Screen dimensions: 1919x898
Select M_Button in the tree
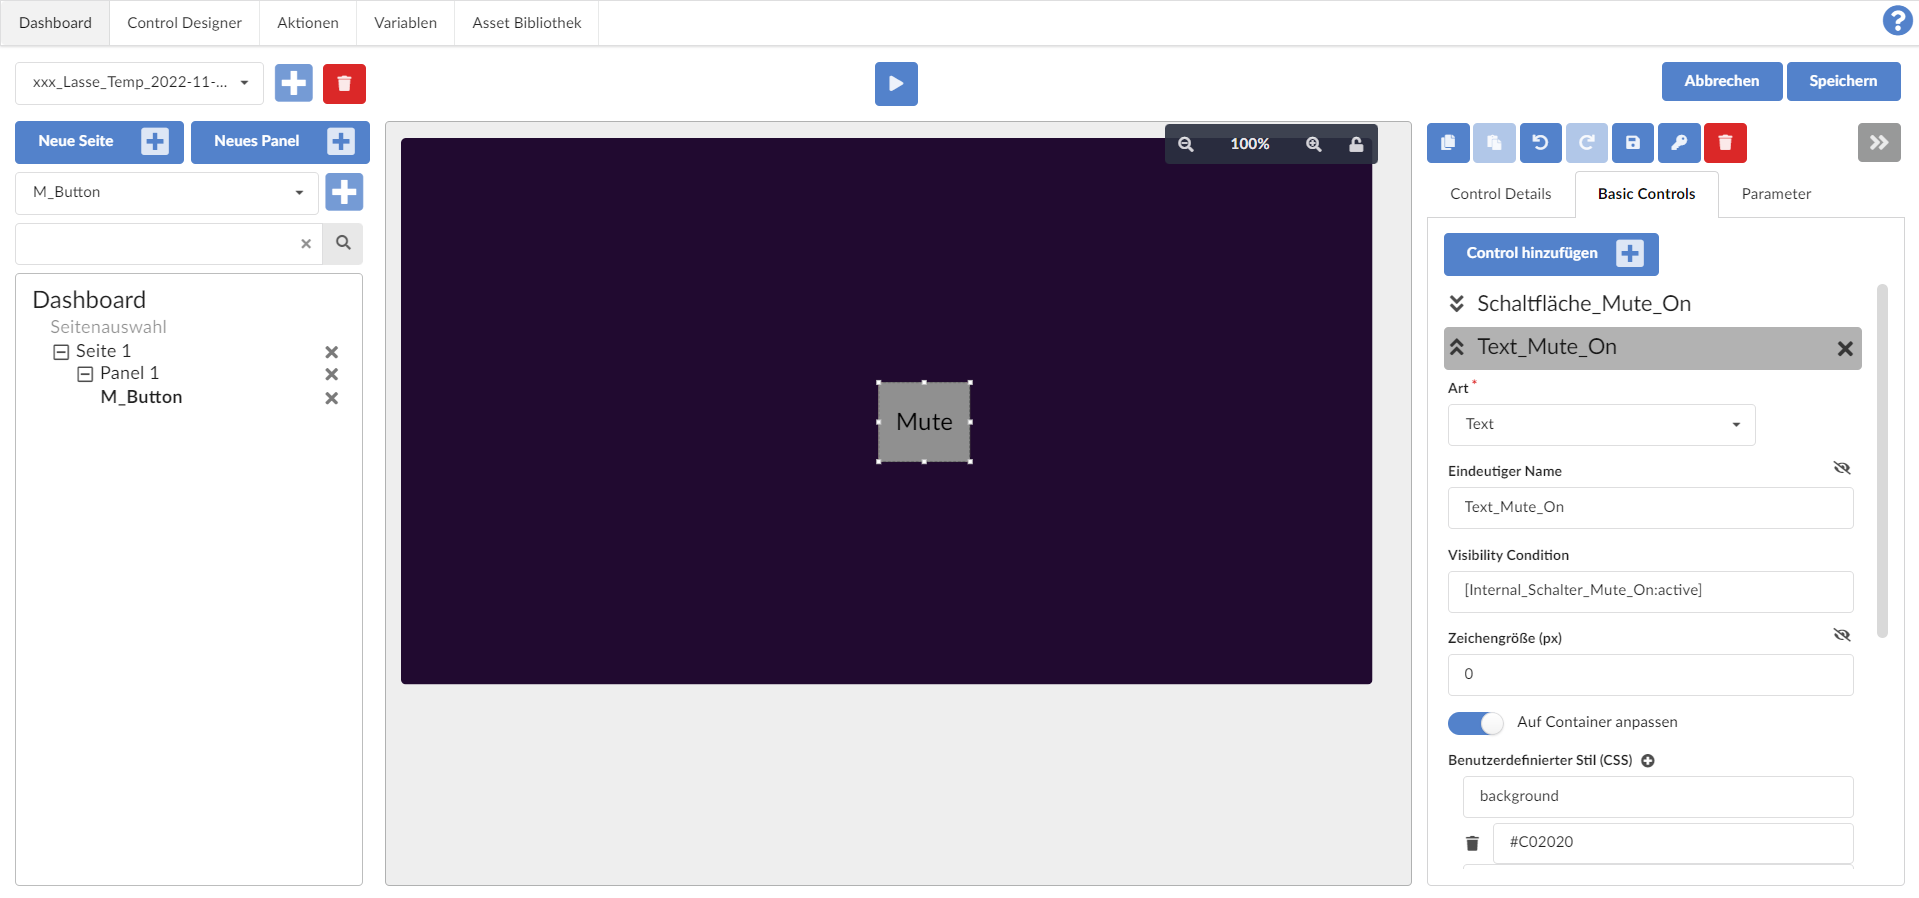pos(141,397)
